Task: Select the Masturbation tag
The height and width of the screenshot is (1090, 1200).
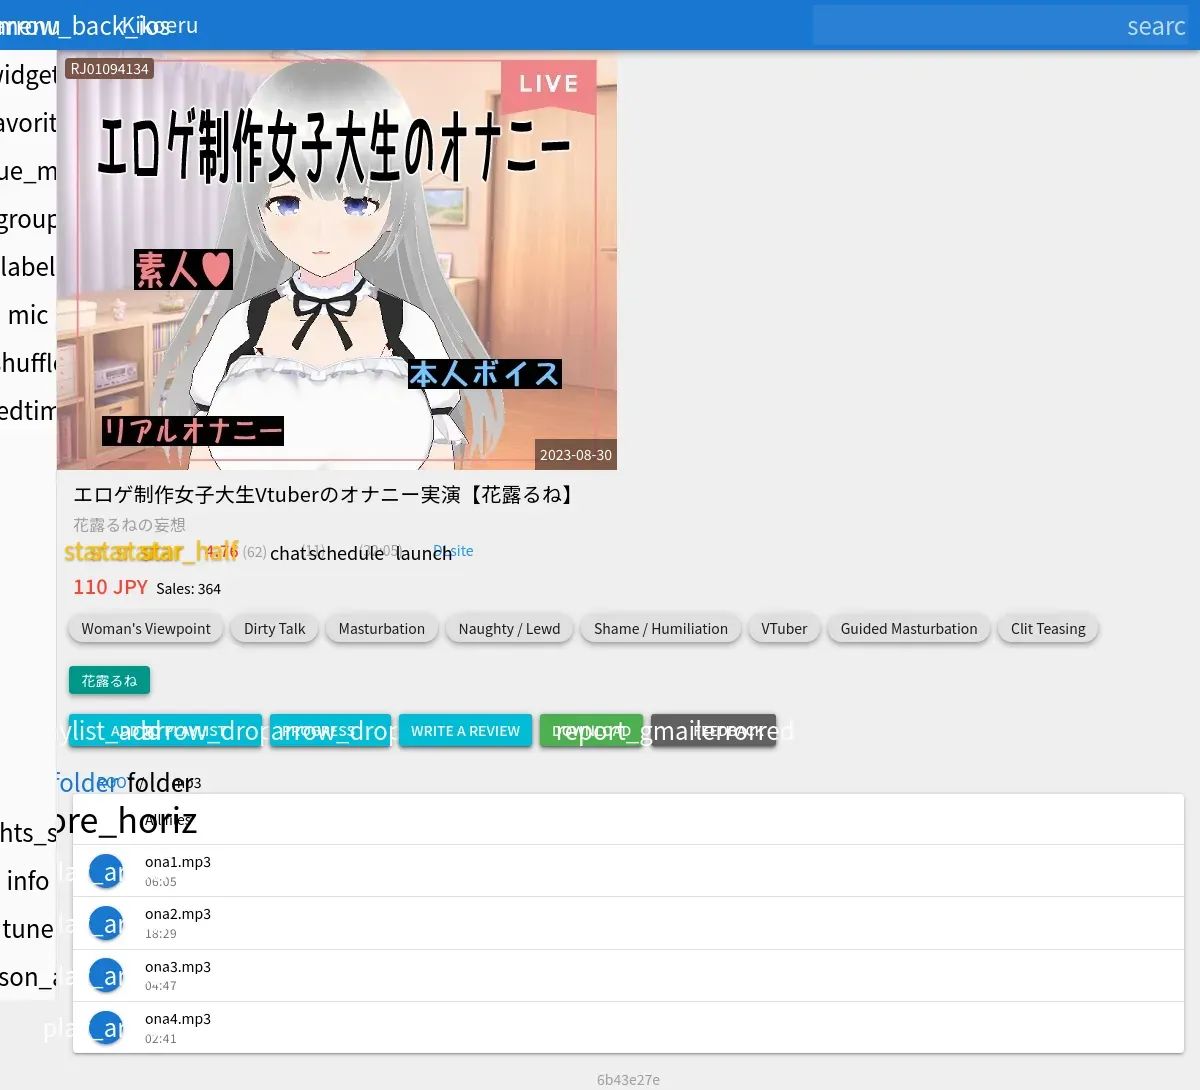Action: coord(382,629)
